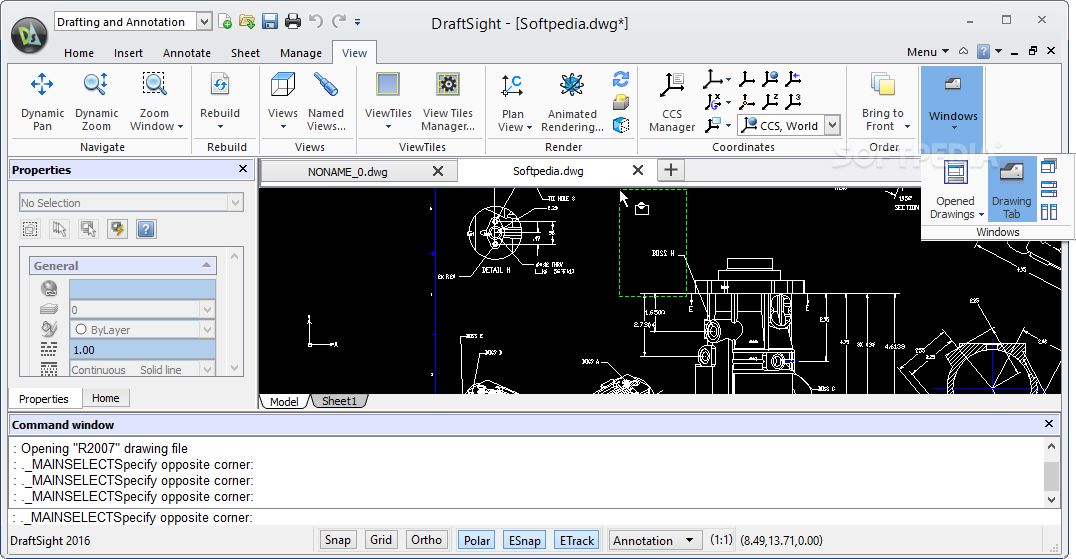Toggle Ortho mode
1076x559 pixels.
click(426, 540)
